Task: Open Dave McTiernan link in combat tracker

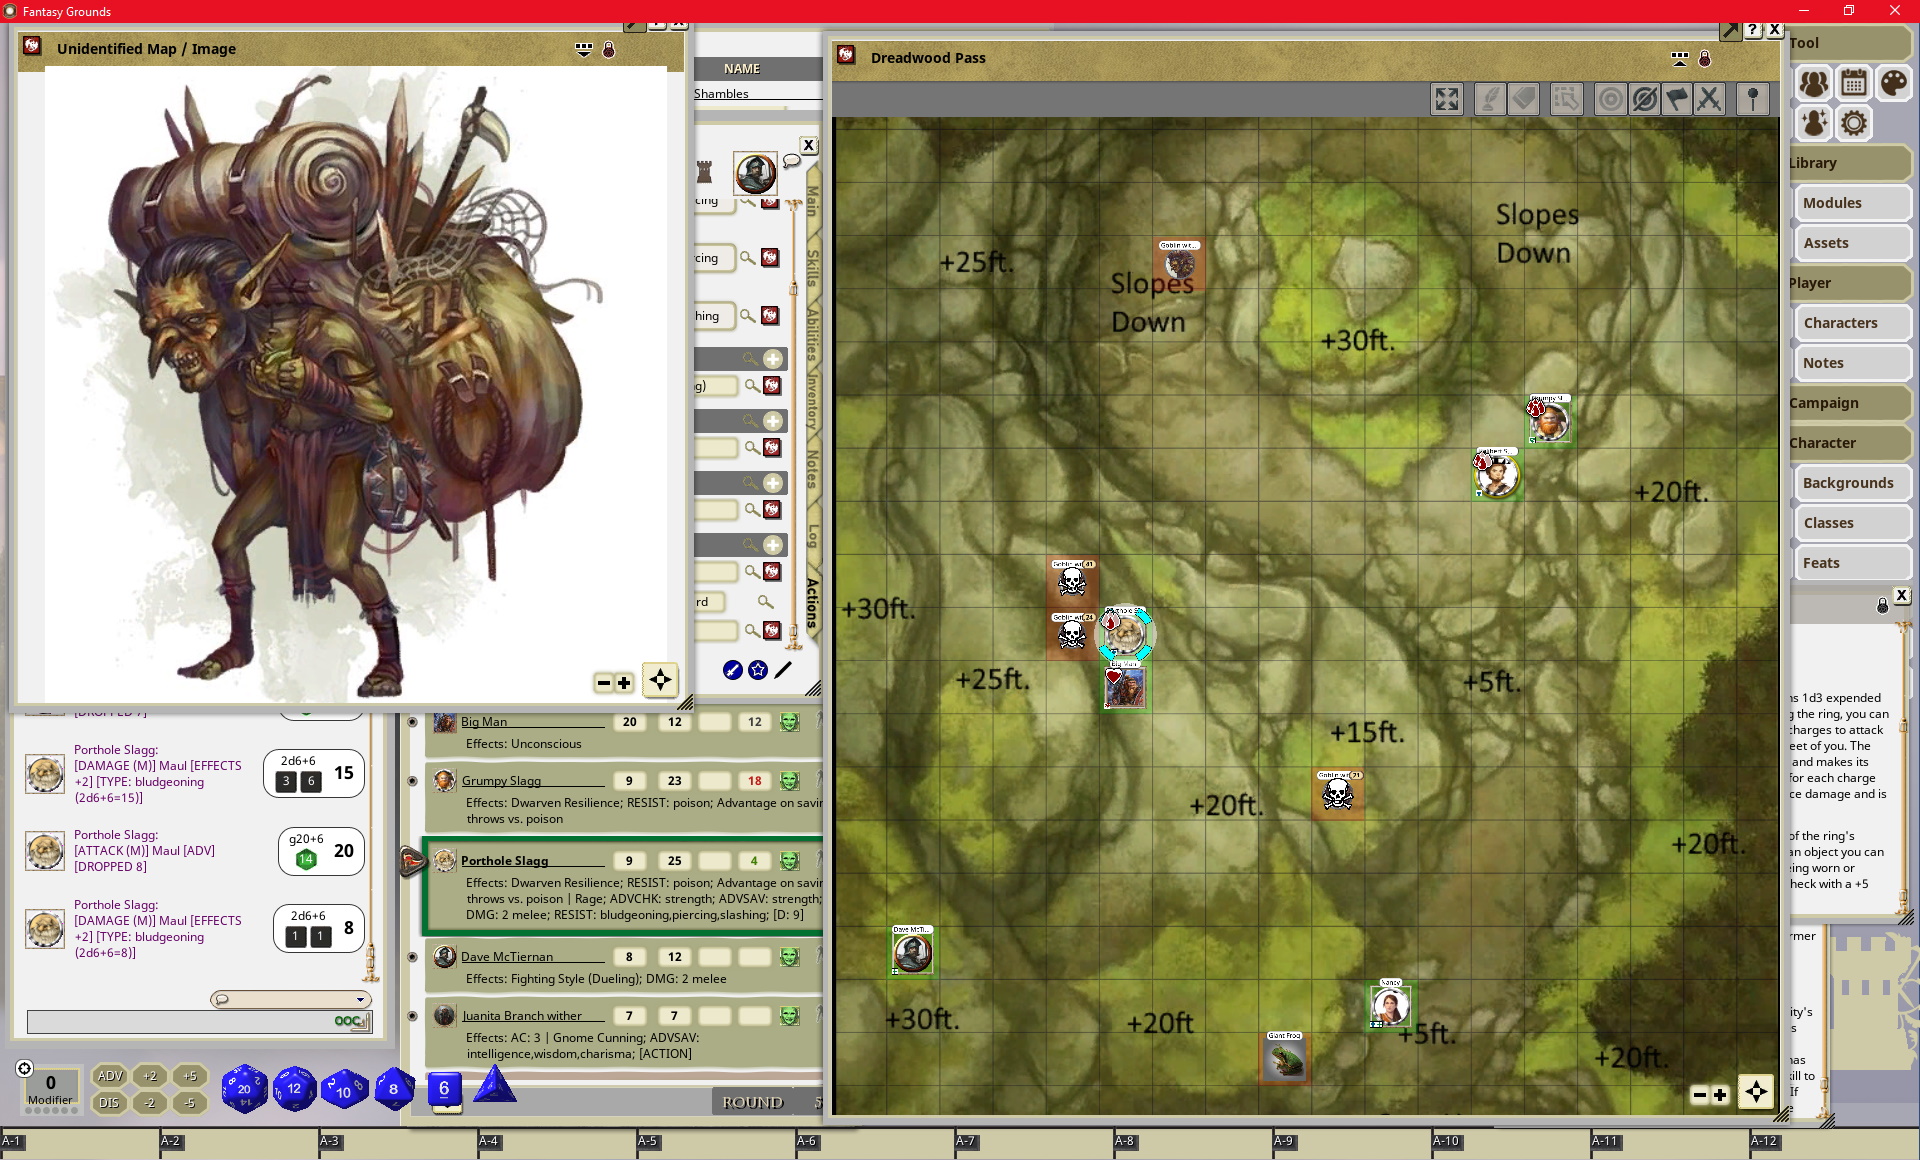Action: click(x=507, y=957)
